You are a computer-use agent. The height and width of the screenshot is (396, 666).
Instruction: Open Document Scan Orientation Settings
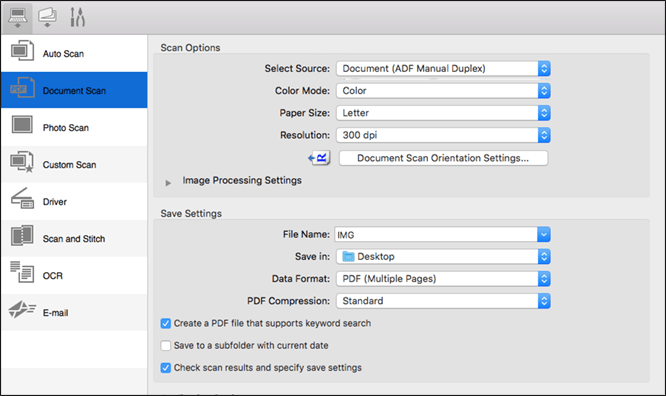click(x=443, y=158)
